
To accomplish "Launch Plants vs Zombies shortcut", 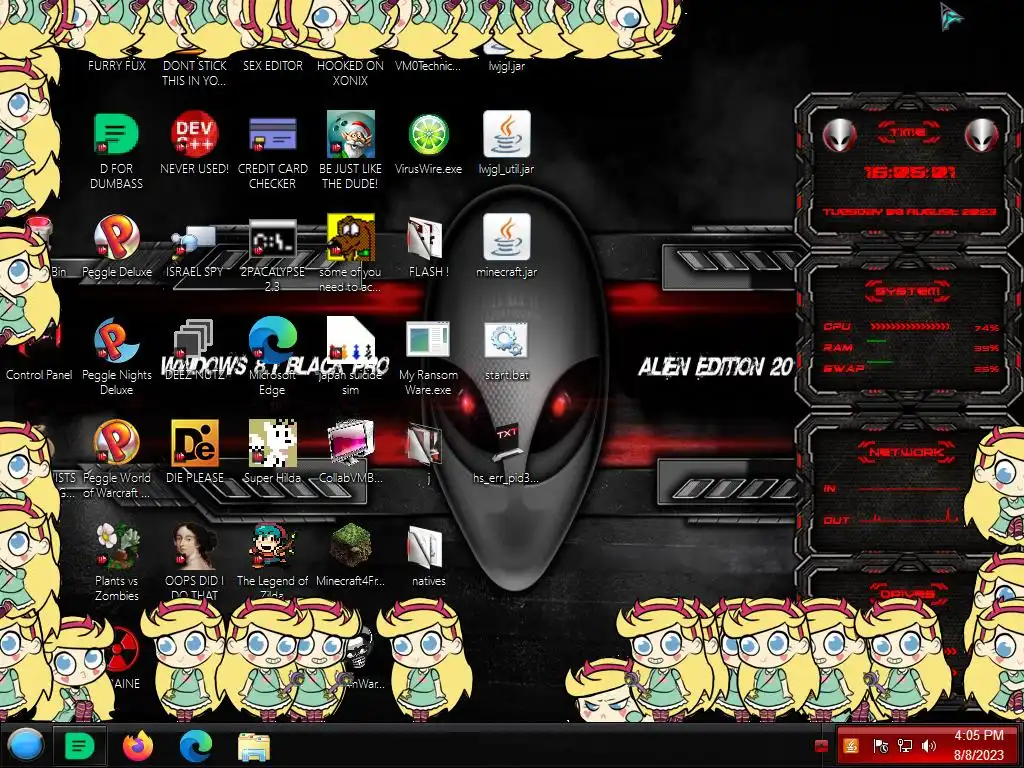I will pos(116,546).
